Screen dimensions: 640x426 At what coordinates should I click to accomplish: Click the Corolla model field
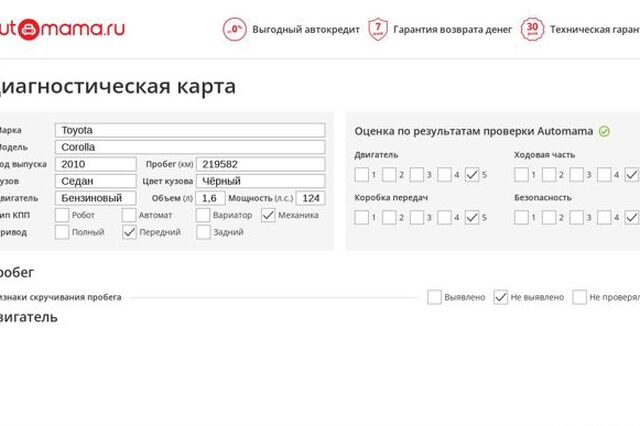(x=190, y=147)
